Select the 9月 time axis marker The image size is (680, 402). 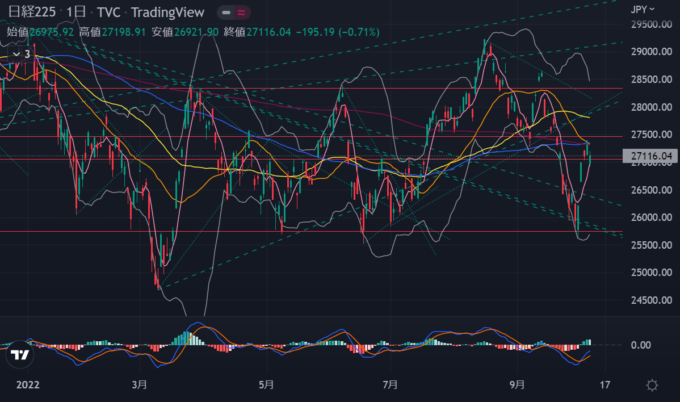[516, 384]
